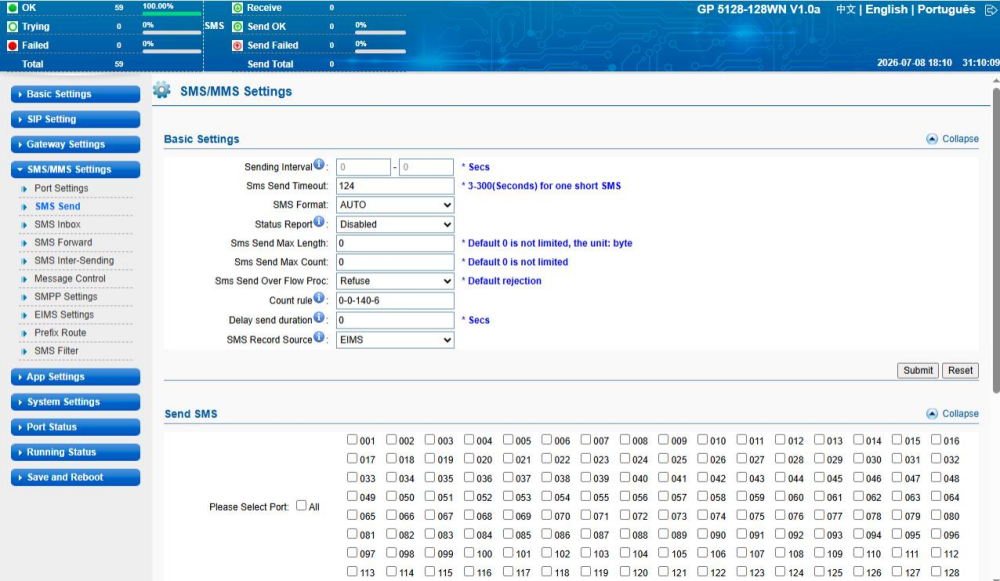Check port 064 checkbox
The image size is (1000, 581).
(x=936, y=496)
